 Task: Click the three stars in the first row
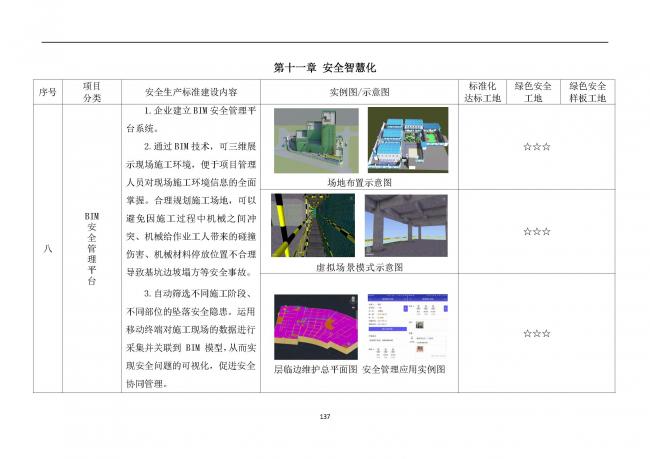tap(536, 146)
